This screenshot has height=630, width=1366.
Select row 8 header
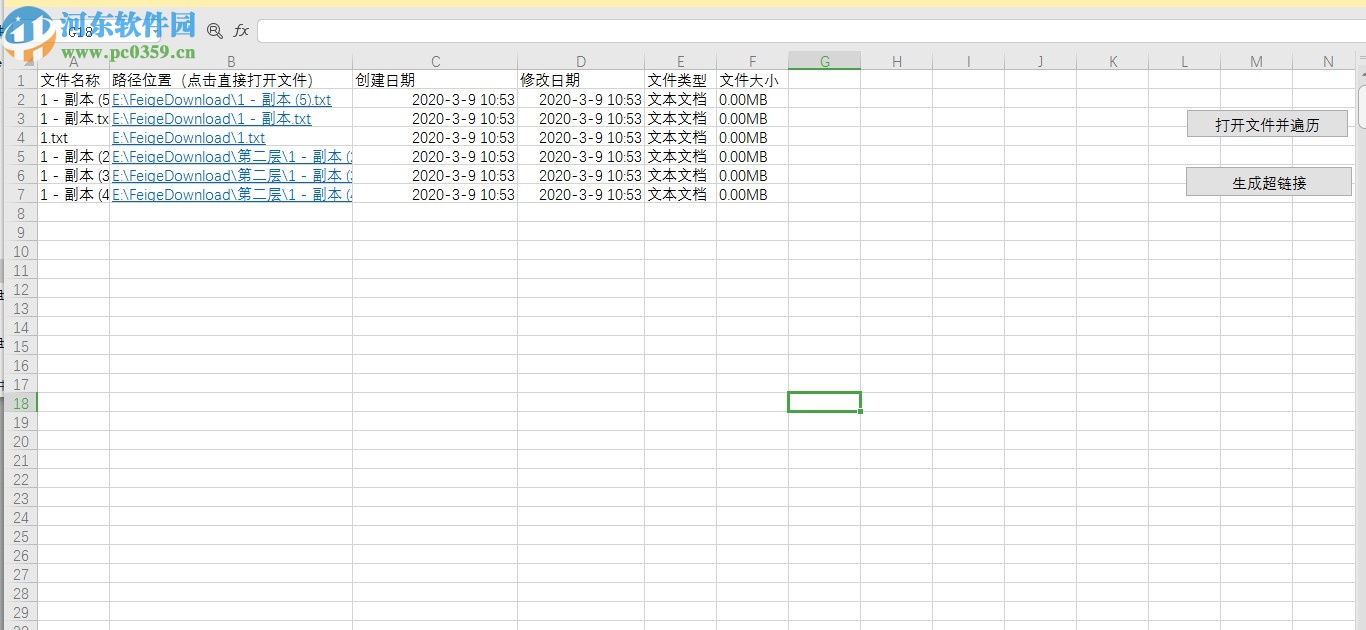[21, 214]
